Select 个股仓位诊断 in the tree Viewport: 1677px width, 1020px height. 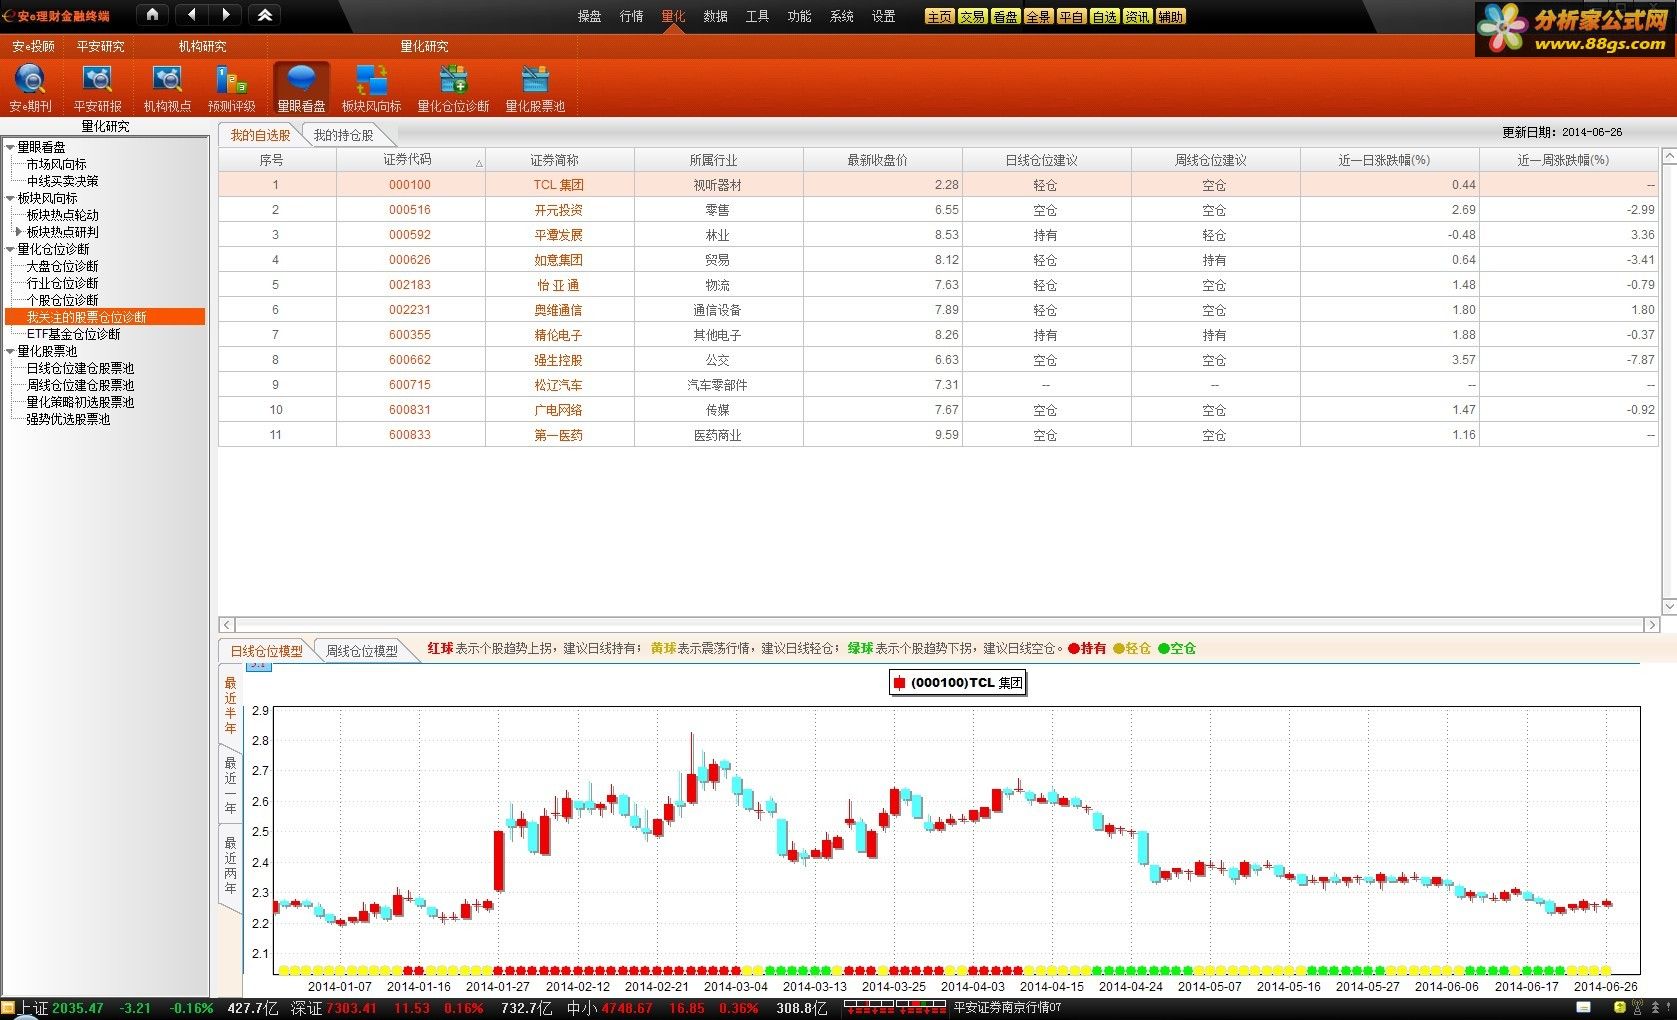(62, 300)
